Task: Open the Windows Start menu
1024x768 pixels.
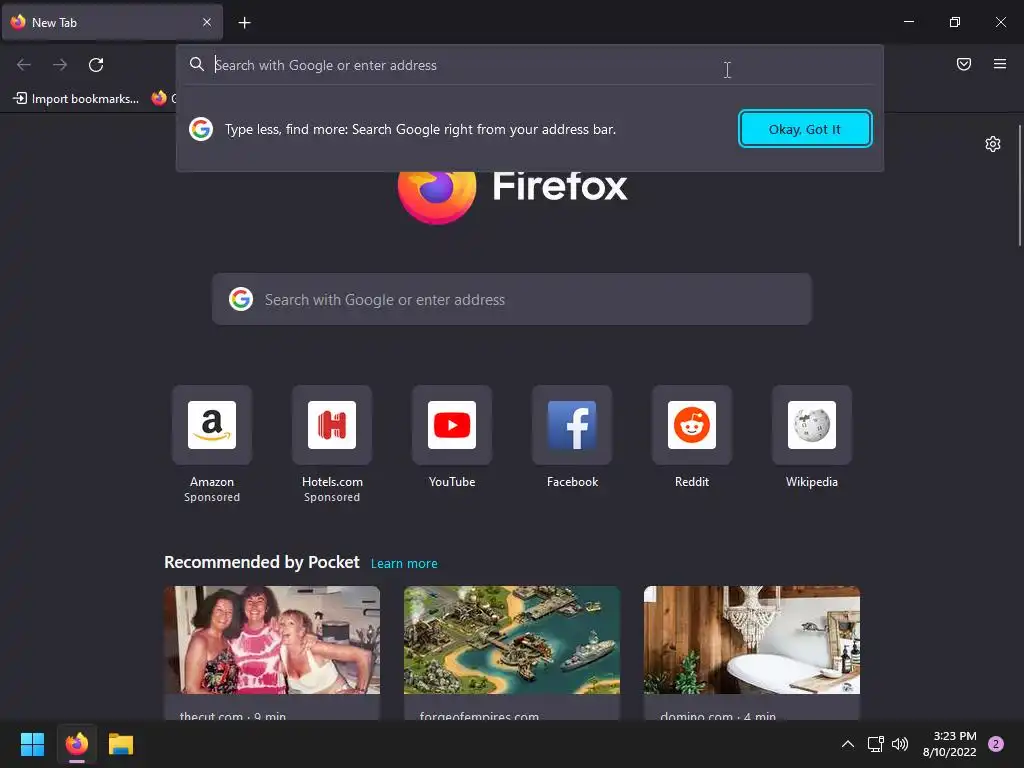Action: (x=32, y=744)
